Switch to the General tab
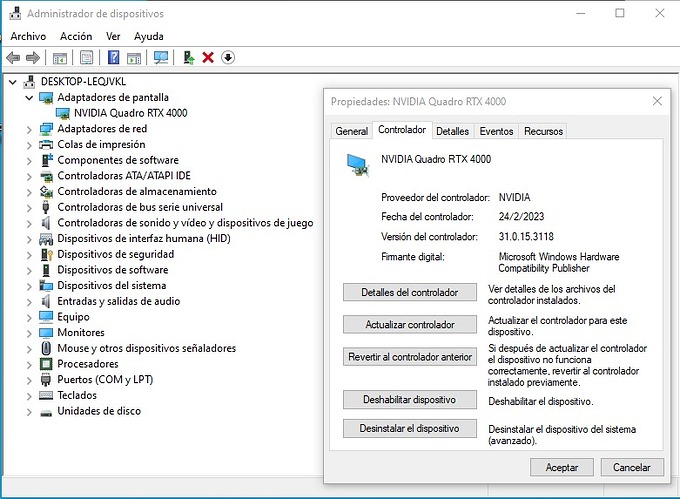 [351, 131]
